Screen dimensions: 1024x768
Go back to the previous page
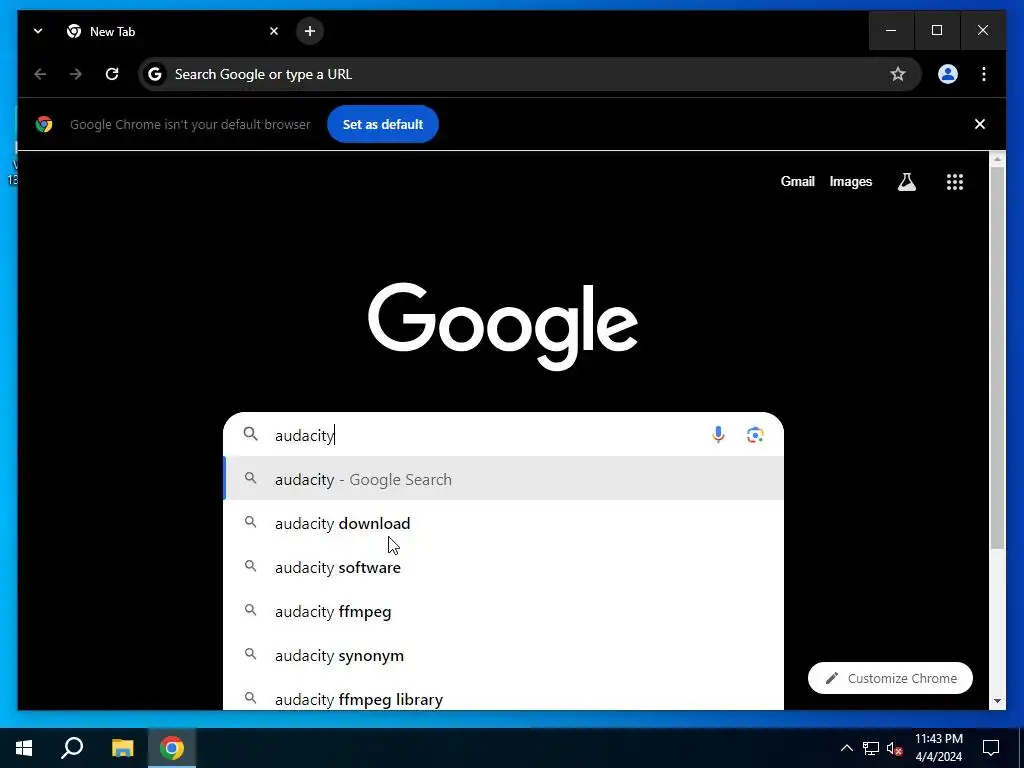tap(40, 74)
